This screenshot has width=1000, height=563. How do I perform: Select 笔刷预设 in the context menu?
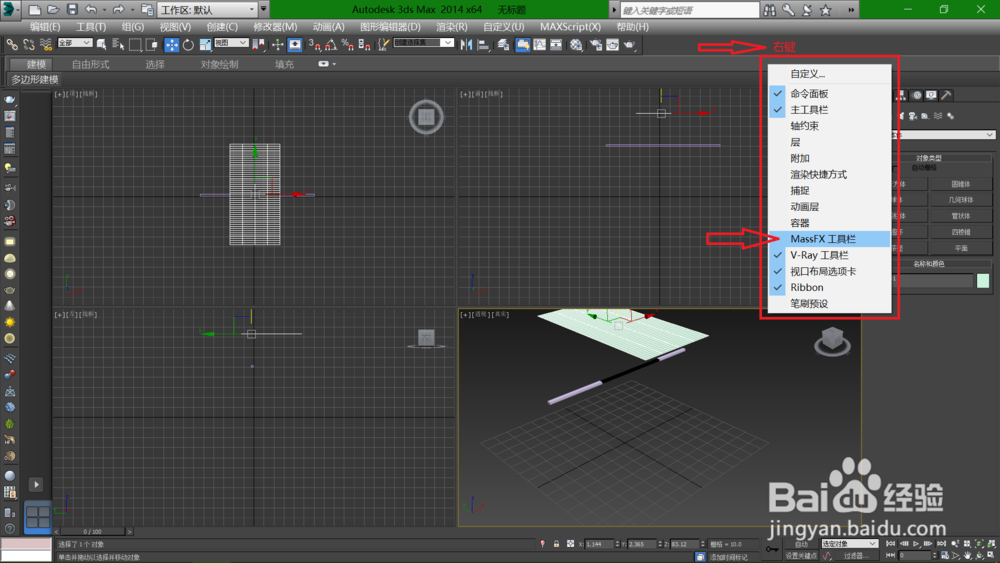[829, 303]
